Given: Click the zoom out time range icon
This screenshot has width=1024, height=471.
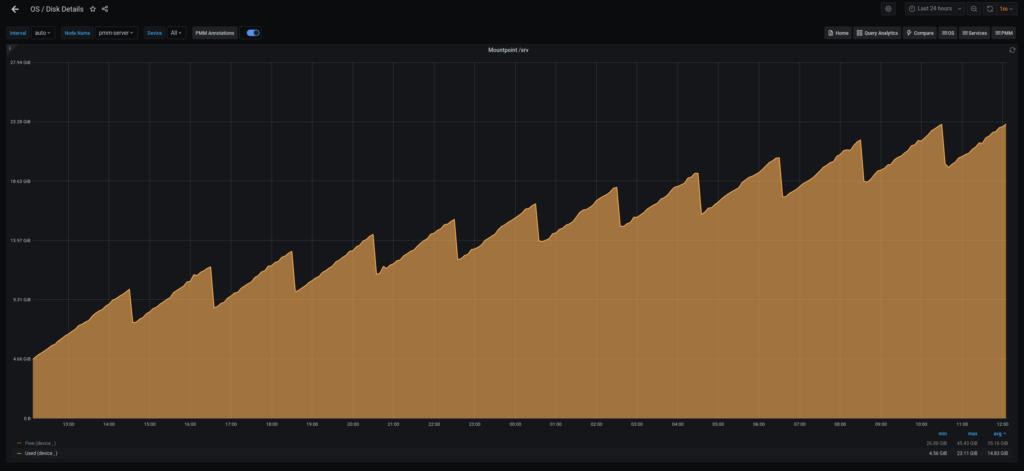Looking at the screenshot, I should pos(974,9).
